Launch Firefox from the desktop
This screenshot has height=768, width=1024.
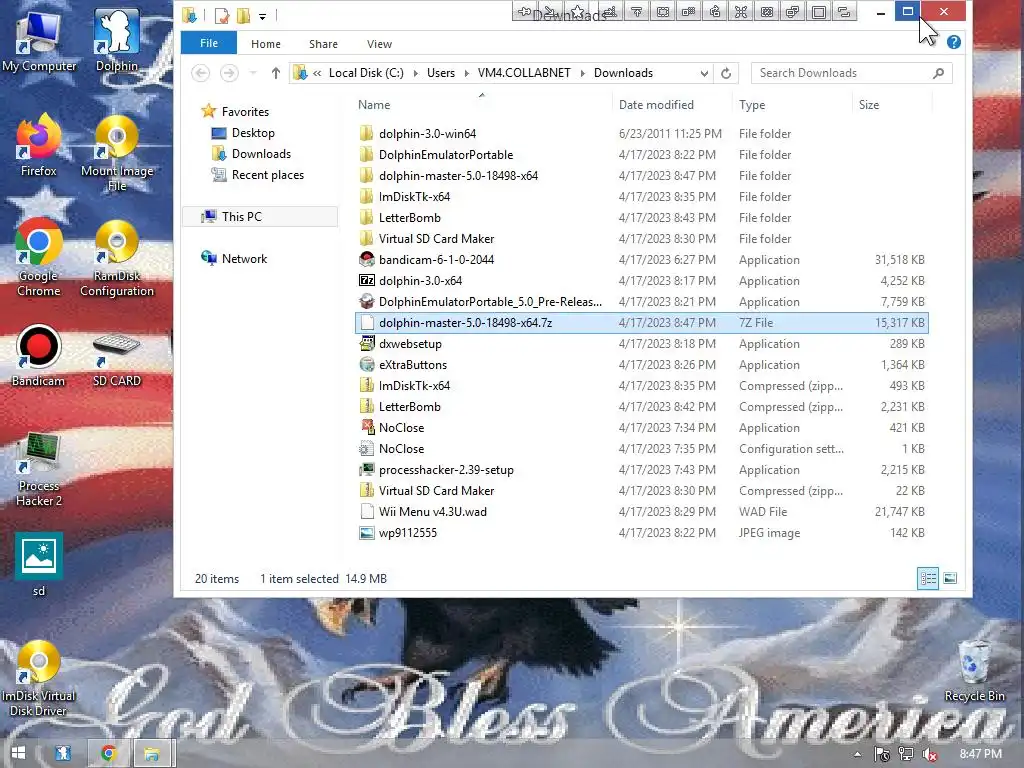39,145
